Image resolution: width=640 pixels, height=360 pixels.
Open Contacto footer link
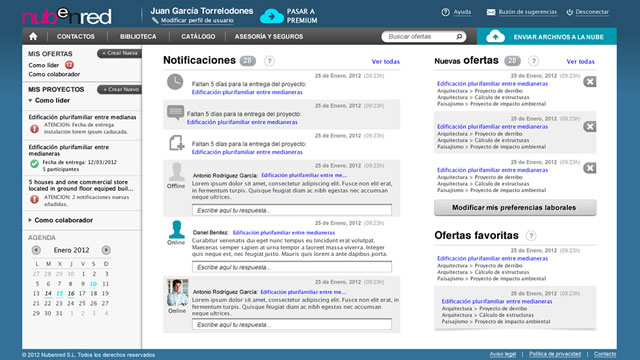click(x=605, y=354)
